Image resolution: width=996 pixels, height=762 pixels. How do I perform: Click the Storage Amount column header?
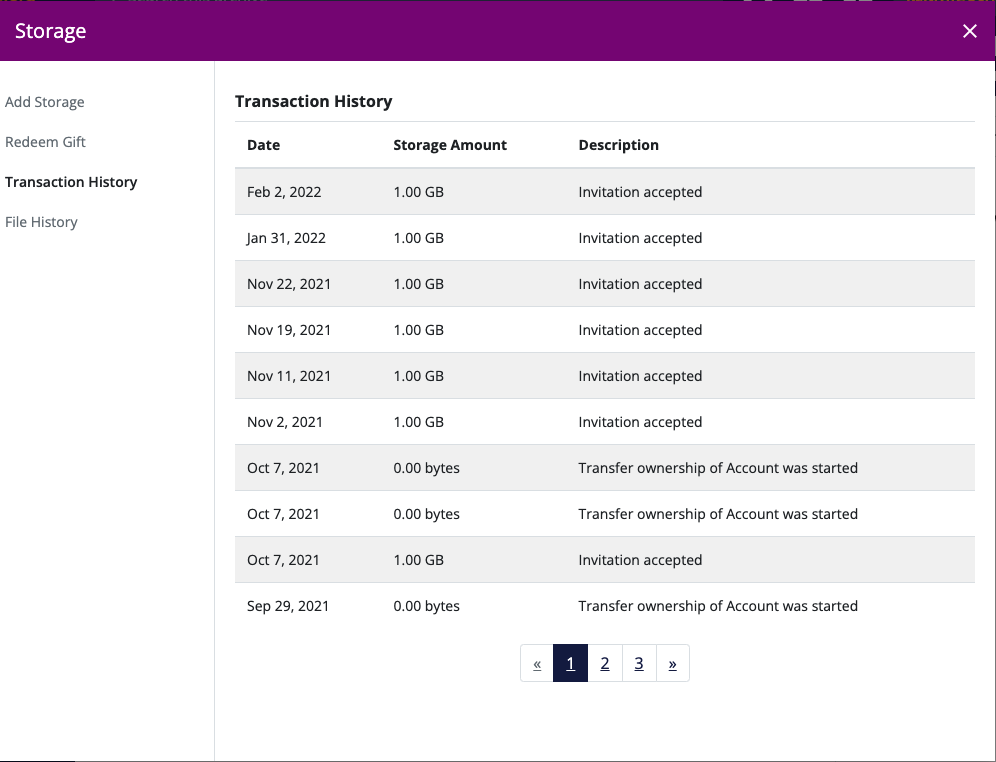[450, 145]
